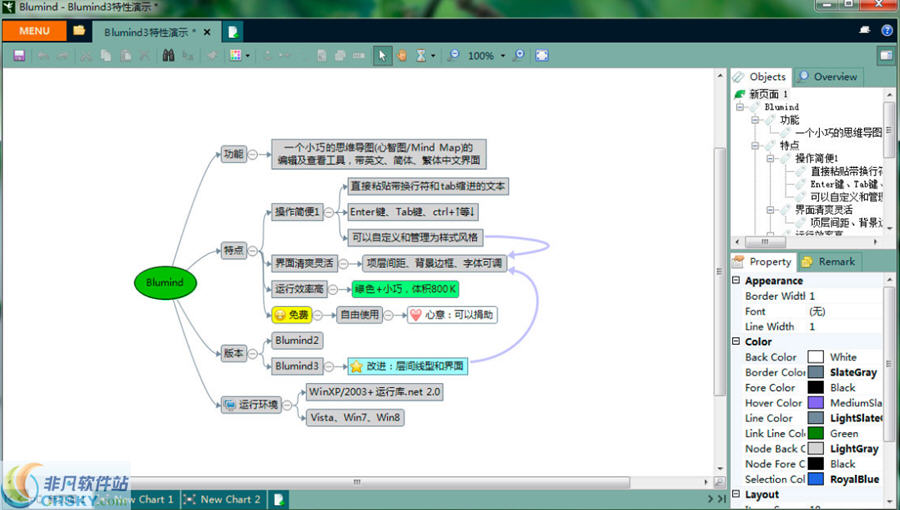
Task: Select the hand pan tool
Action: 402,56
